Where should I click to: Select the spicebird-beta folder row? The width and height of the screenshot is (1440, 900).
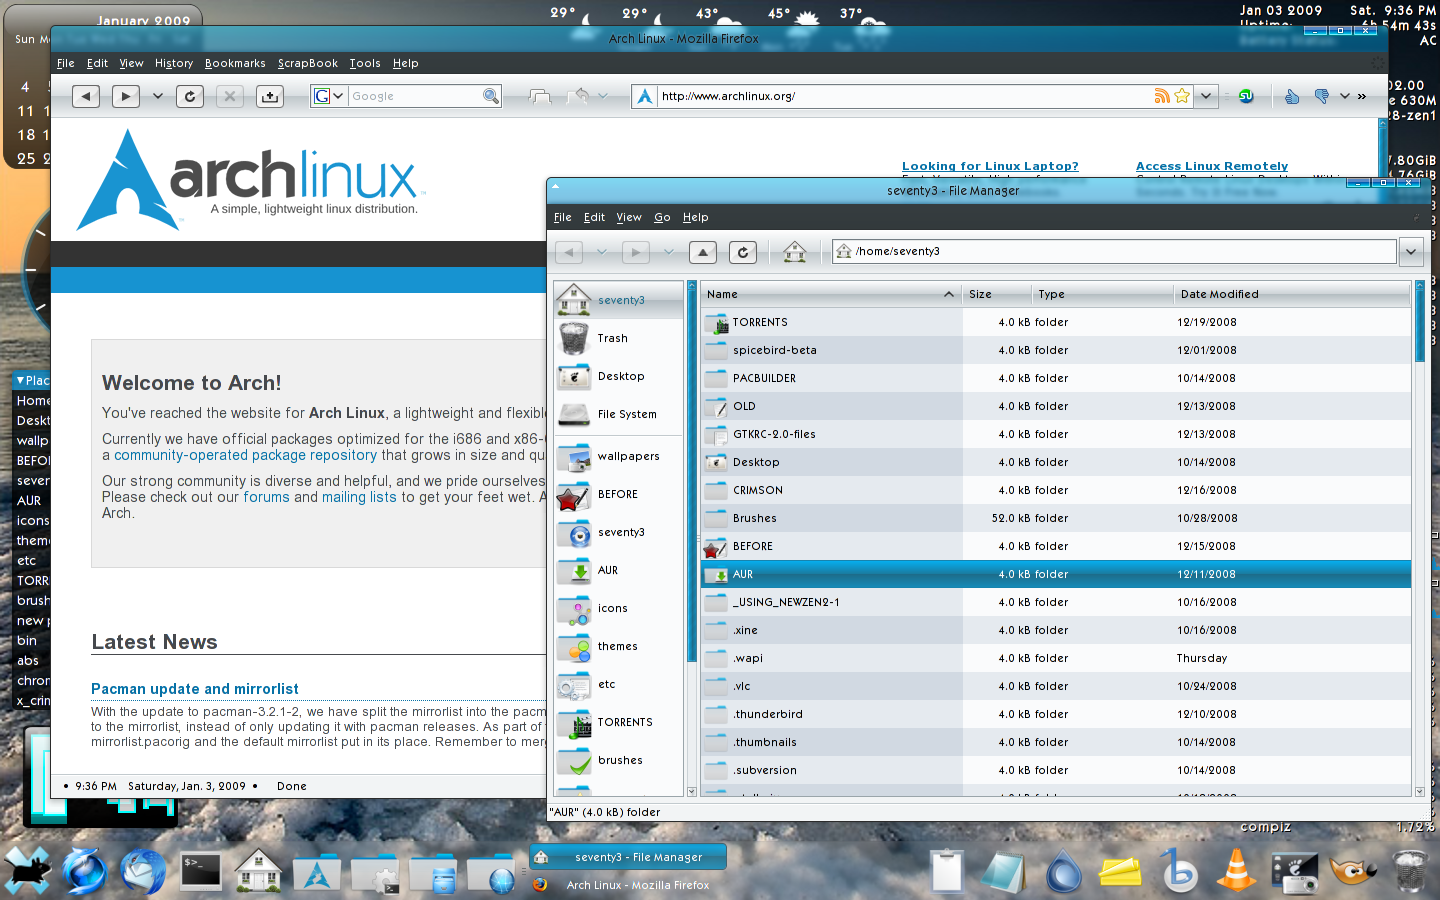click(1056, 350)
